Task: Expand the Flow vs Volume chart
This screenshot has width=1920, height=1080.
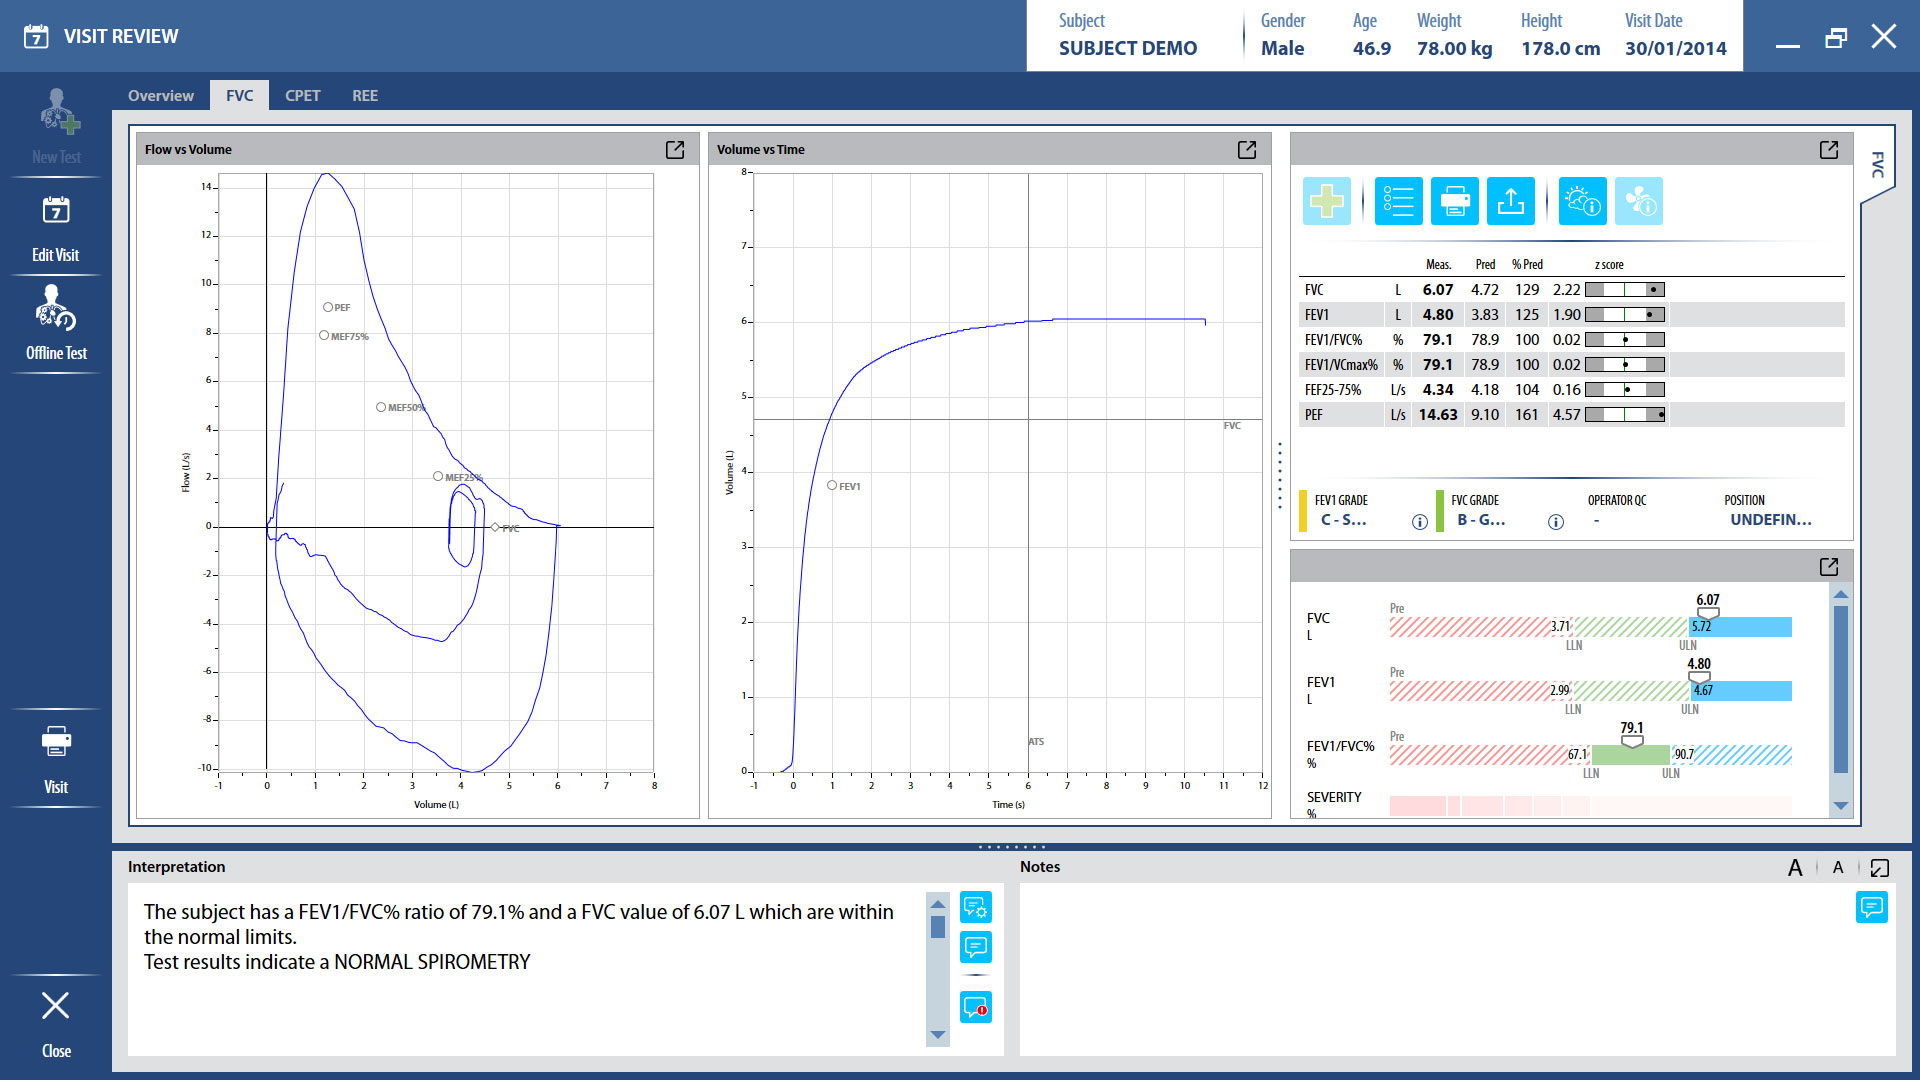Action: click(x=675, y=149)
